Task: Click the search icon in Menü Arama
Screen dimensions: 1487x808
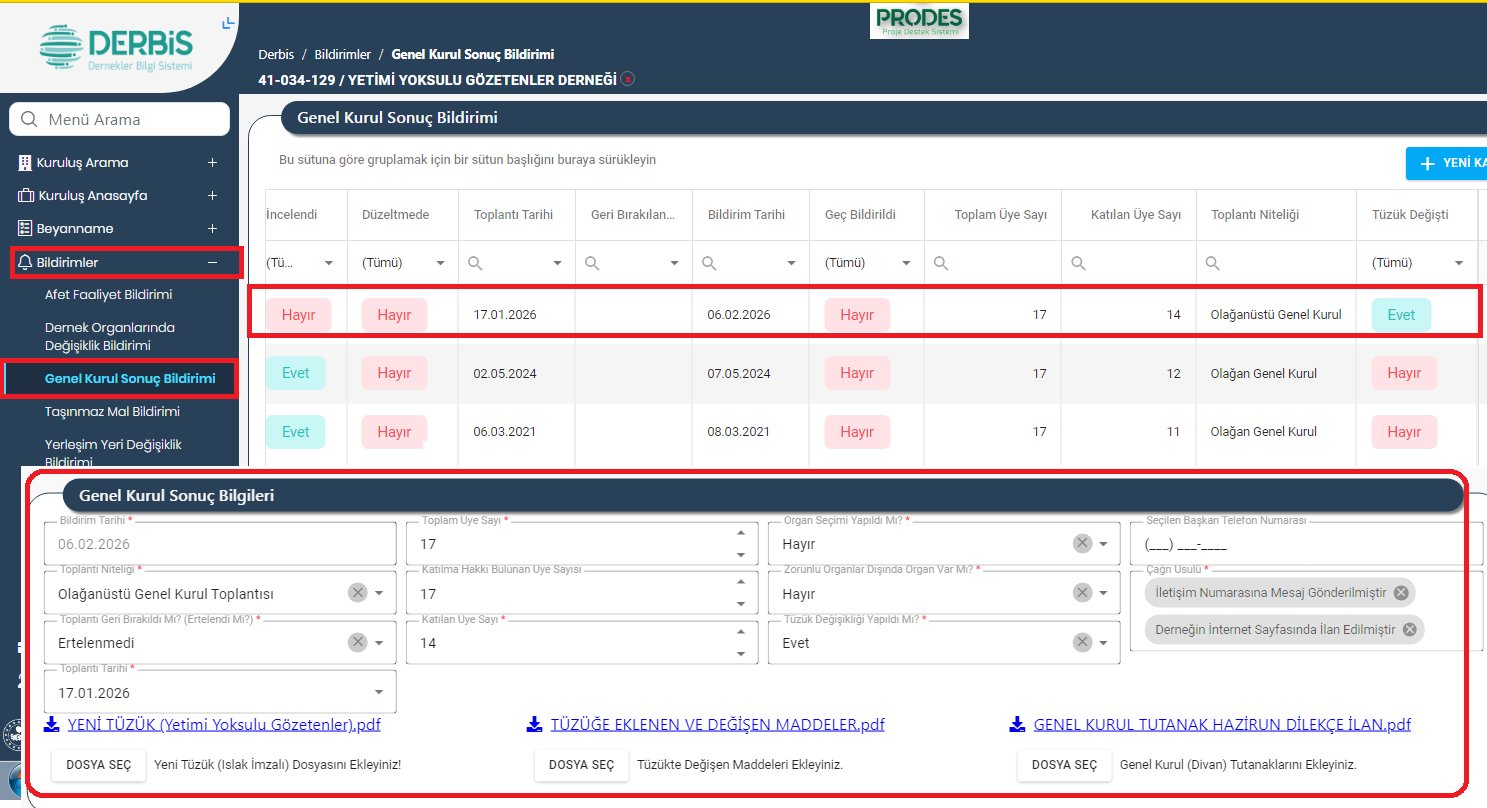Action: [29, 120]
